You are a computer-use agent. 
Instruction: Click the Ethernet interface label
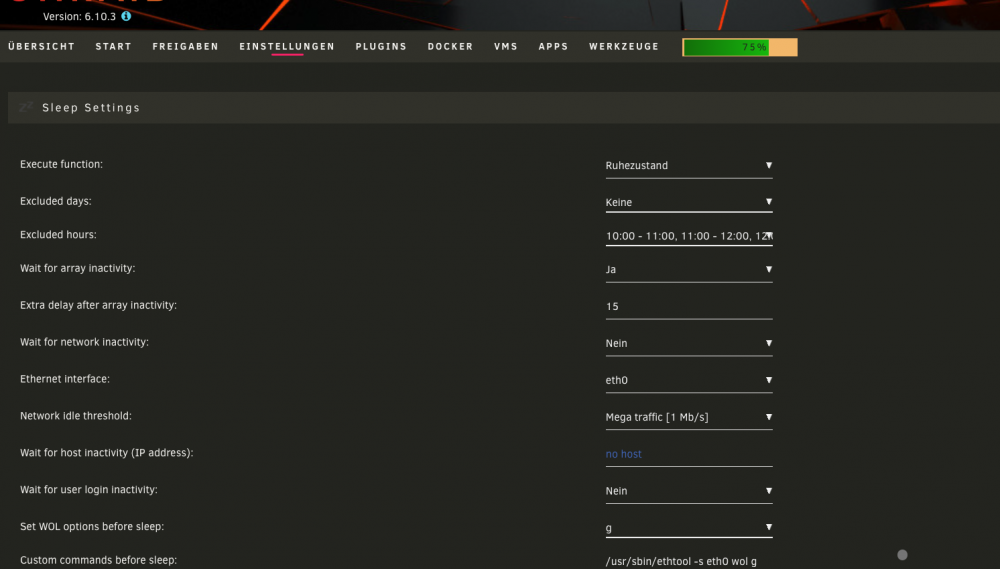[x=64, y=379]
